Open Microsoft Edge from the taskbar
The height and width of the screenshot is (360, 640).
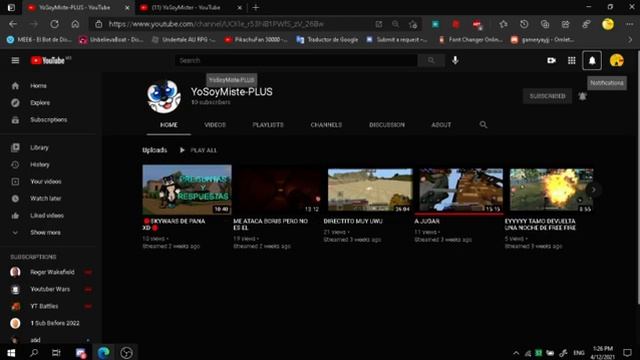tap(104, 353)
